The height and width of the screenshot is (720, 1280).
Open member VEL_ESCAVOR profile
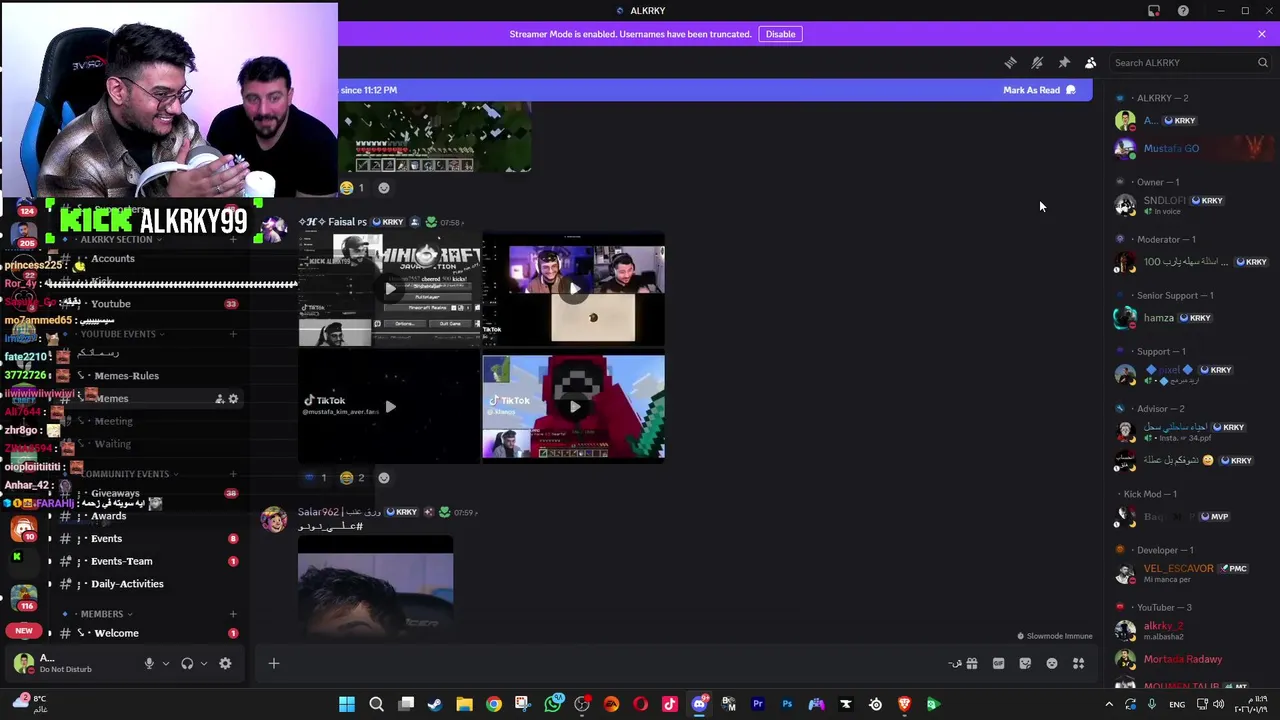pos(1190,573)
